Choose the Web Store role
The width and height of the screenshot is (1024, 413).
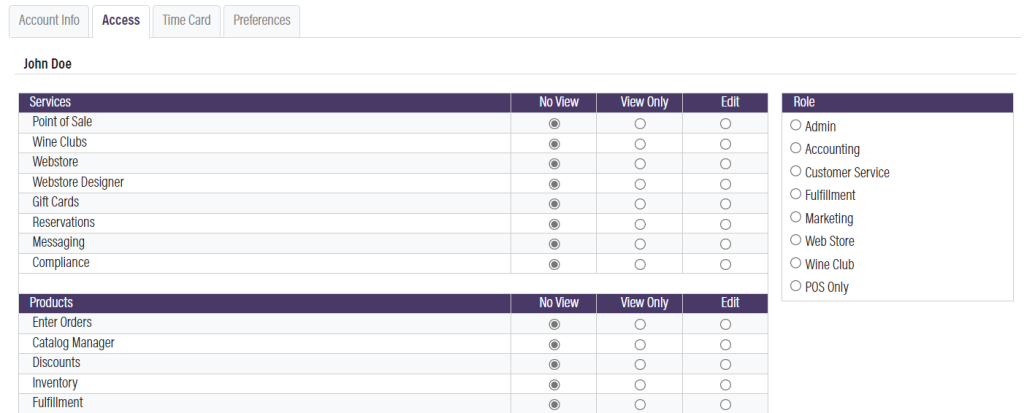pos(796,241)
